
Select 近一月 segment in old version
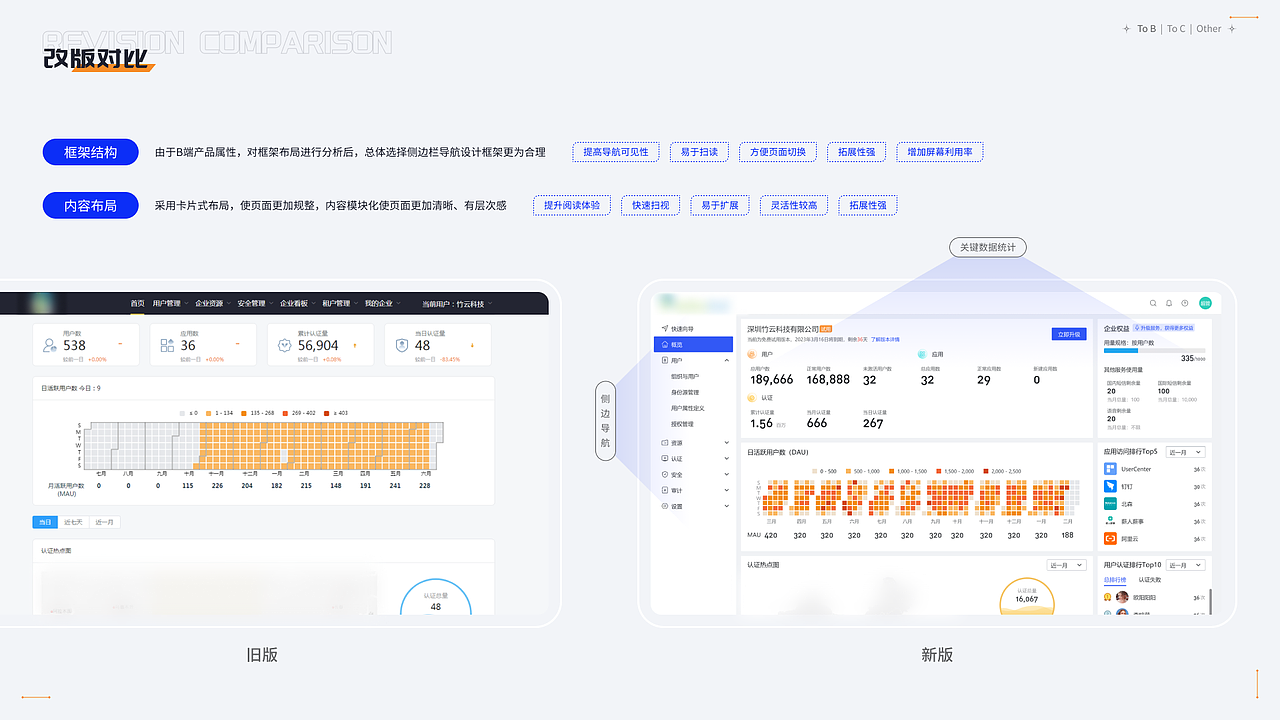[x=104, y=522]
